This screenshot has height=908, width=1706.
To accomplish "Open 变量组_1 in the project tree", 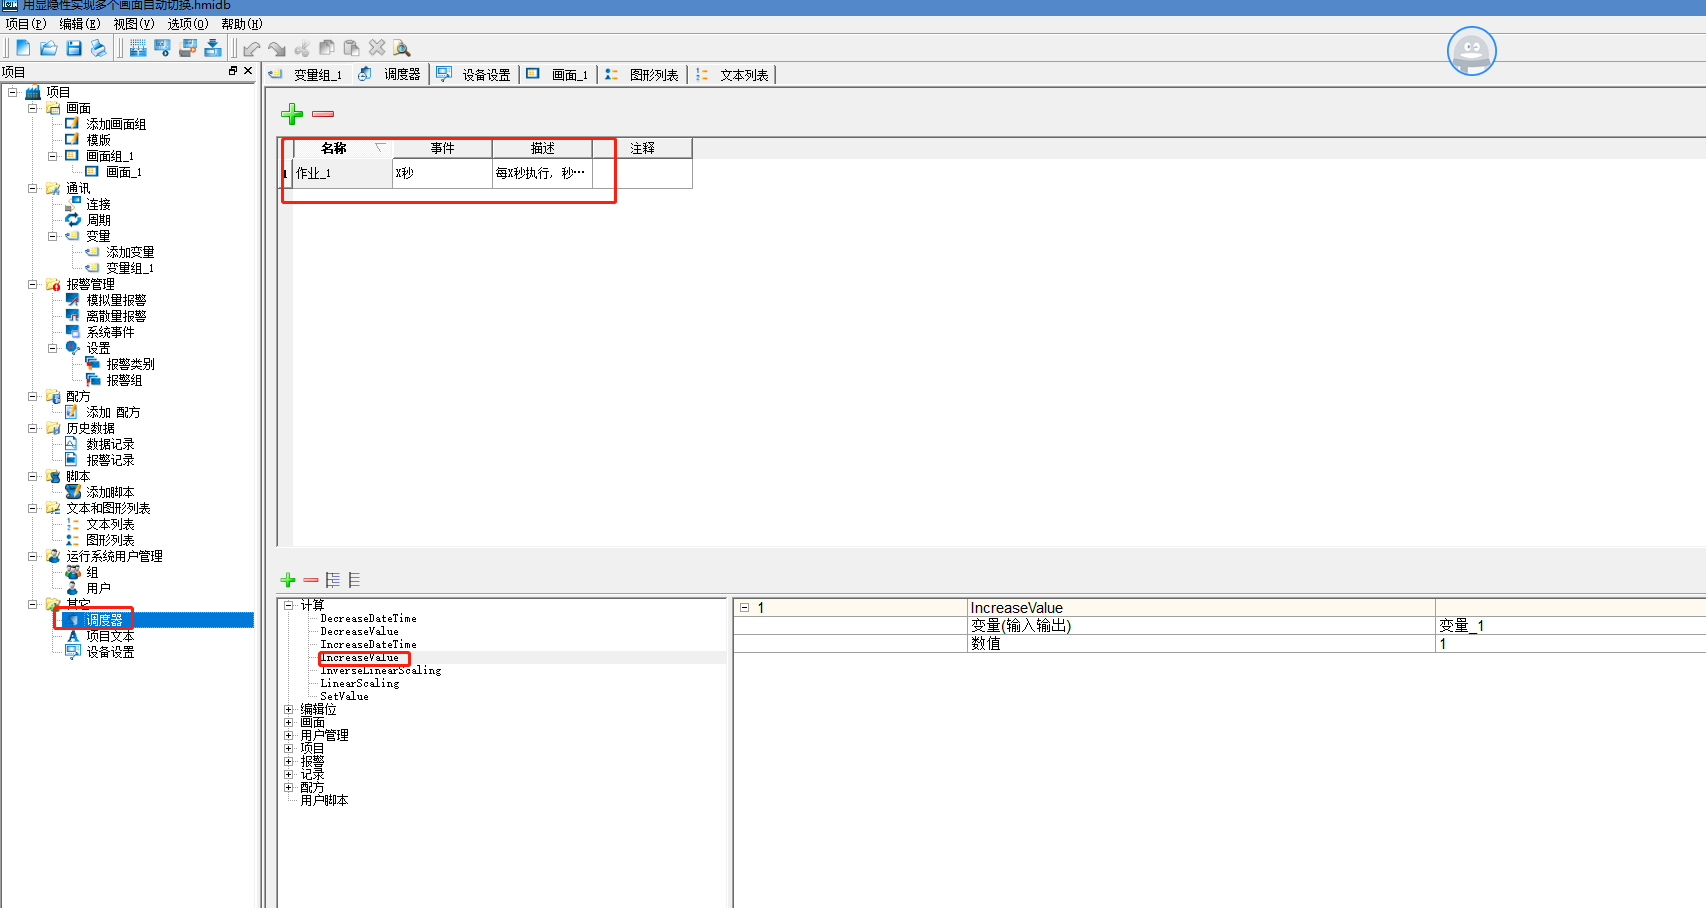I will click(x=130, y=268).
